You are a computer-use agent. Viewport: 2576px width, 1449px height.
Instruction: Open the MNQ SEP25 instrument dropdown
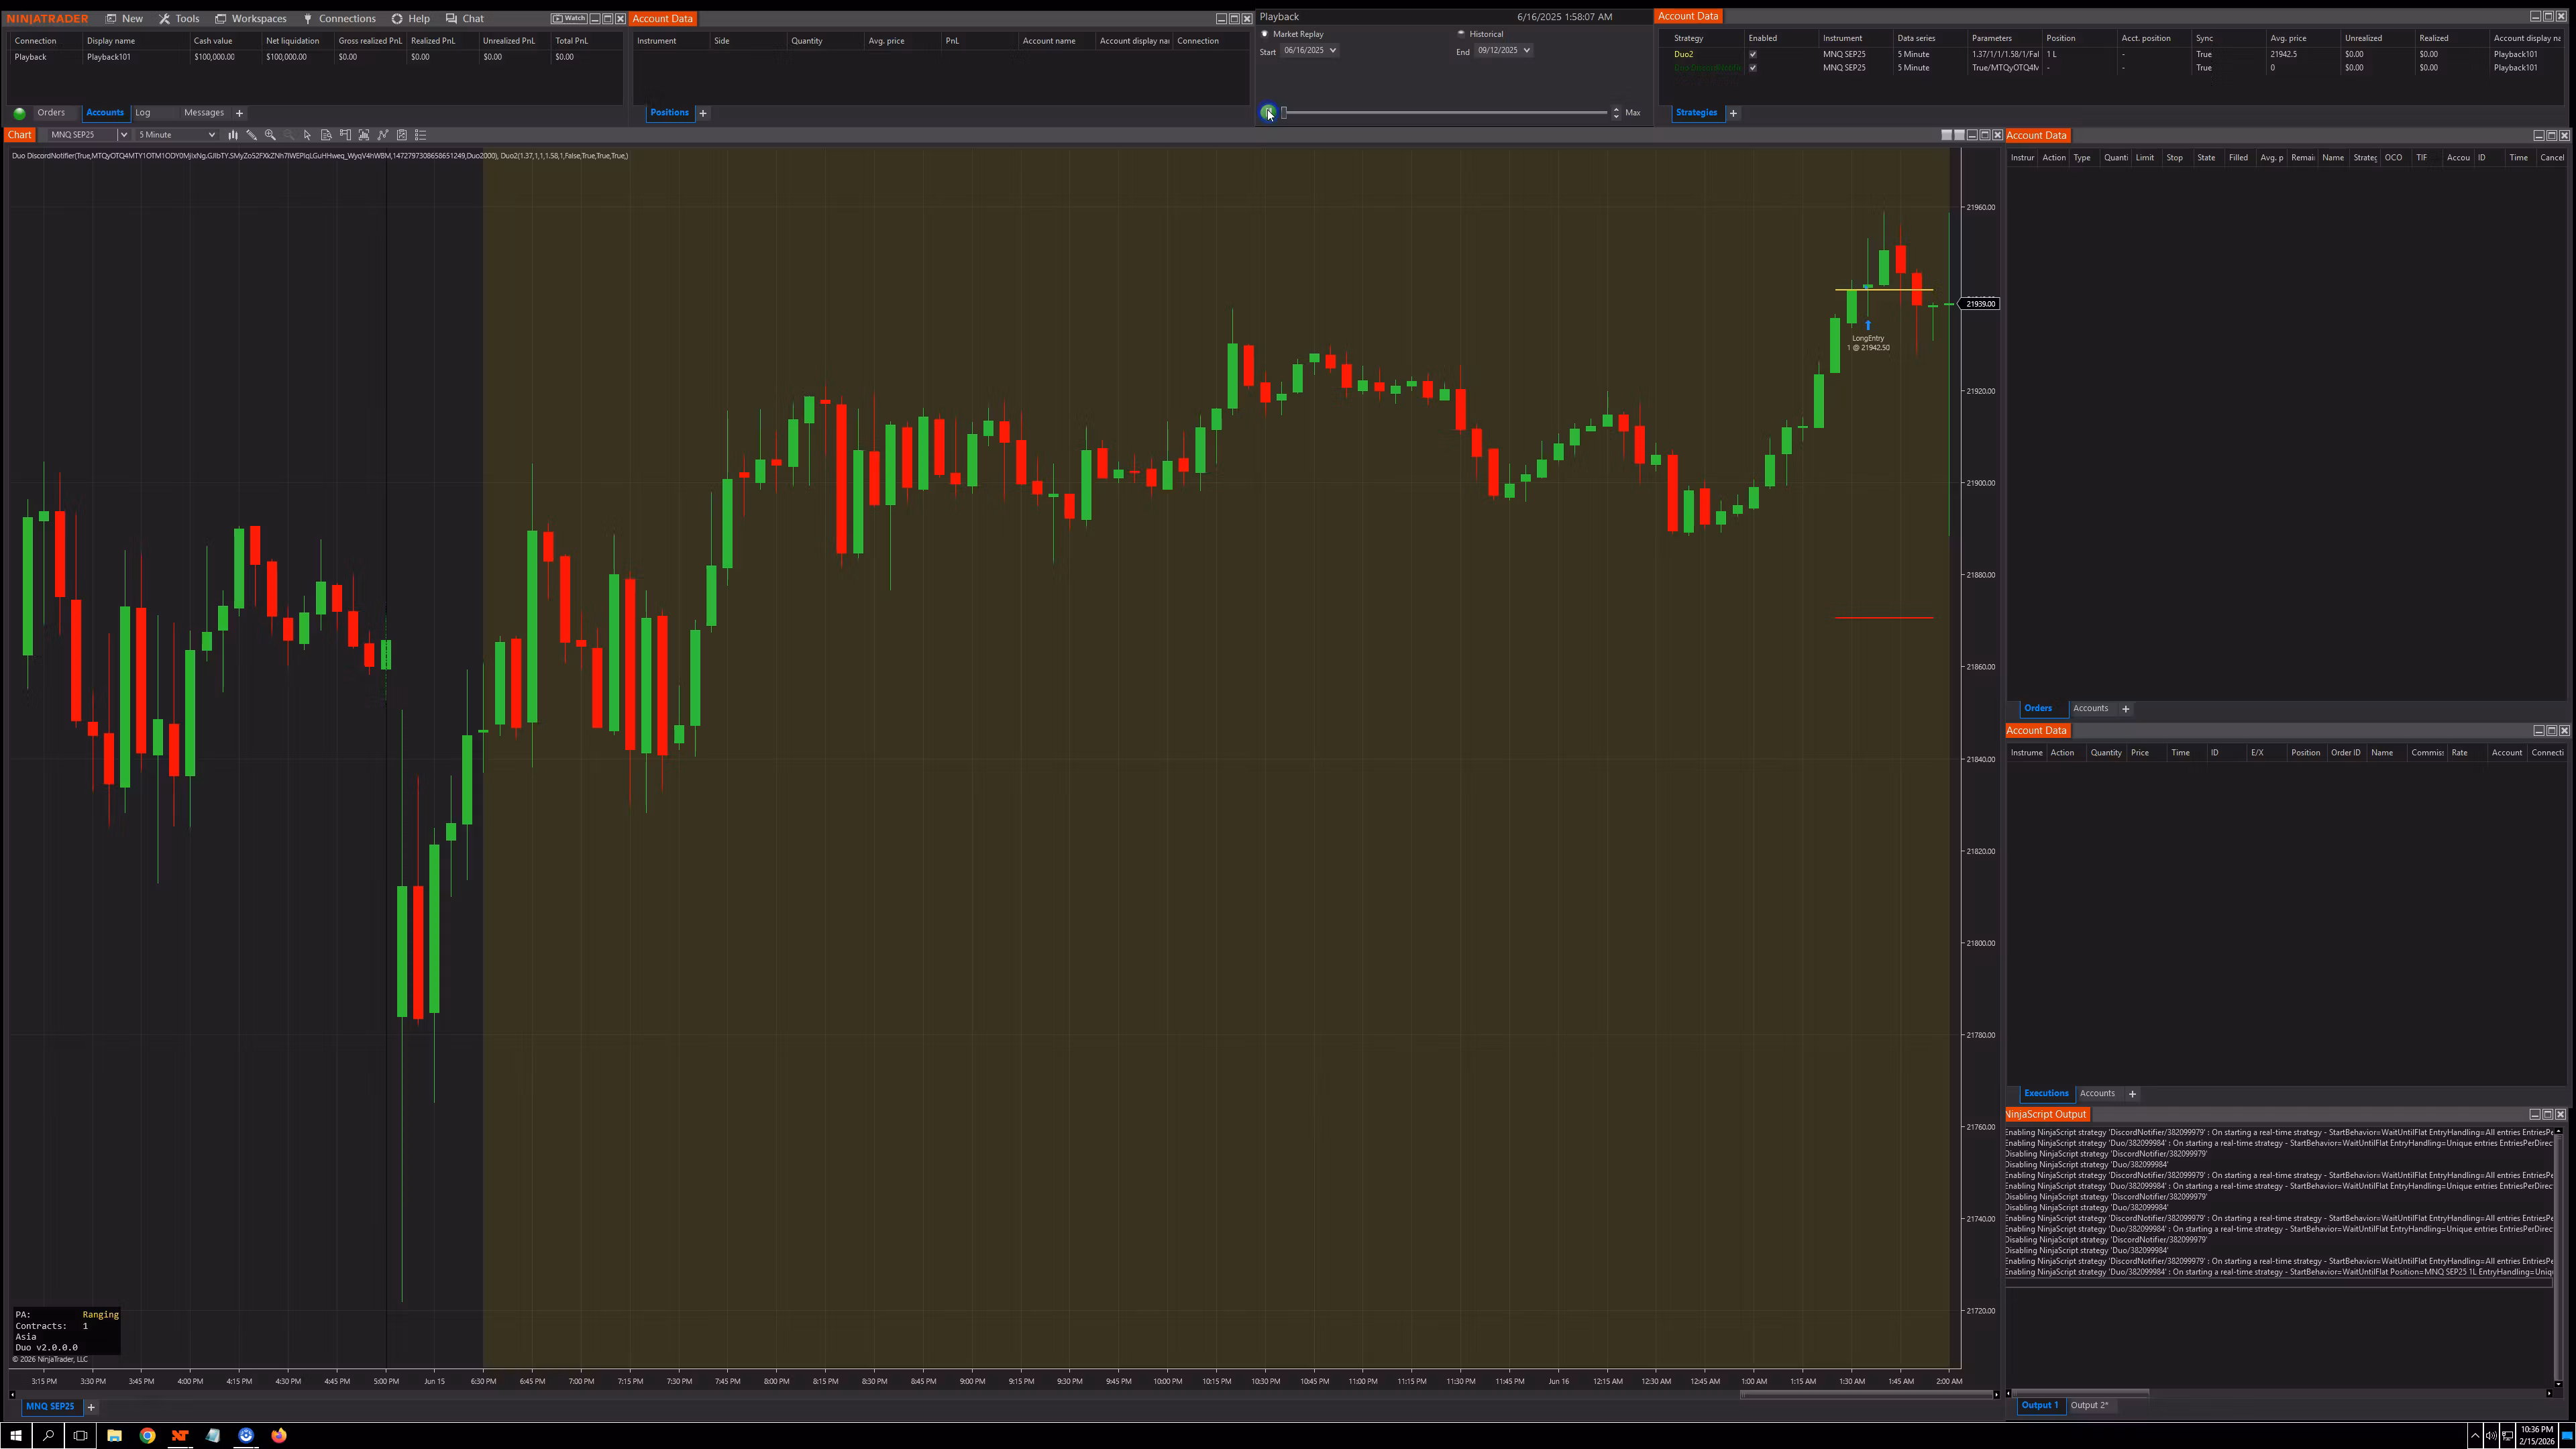coord(123,134)
